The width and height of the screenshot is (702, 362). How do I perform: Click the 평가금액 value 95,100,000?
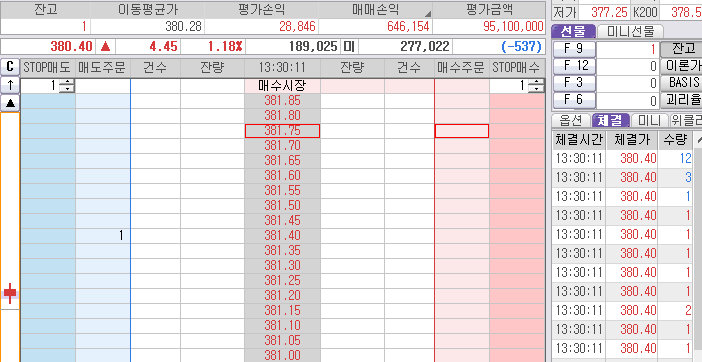[514, 26]
